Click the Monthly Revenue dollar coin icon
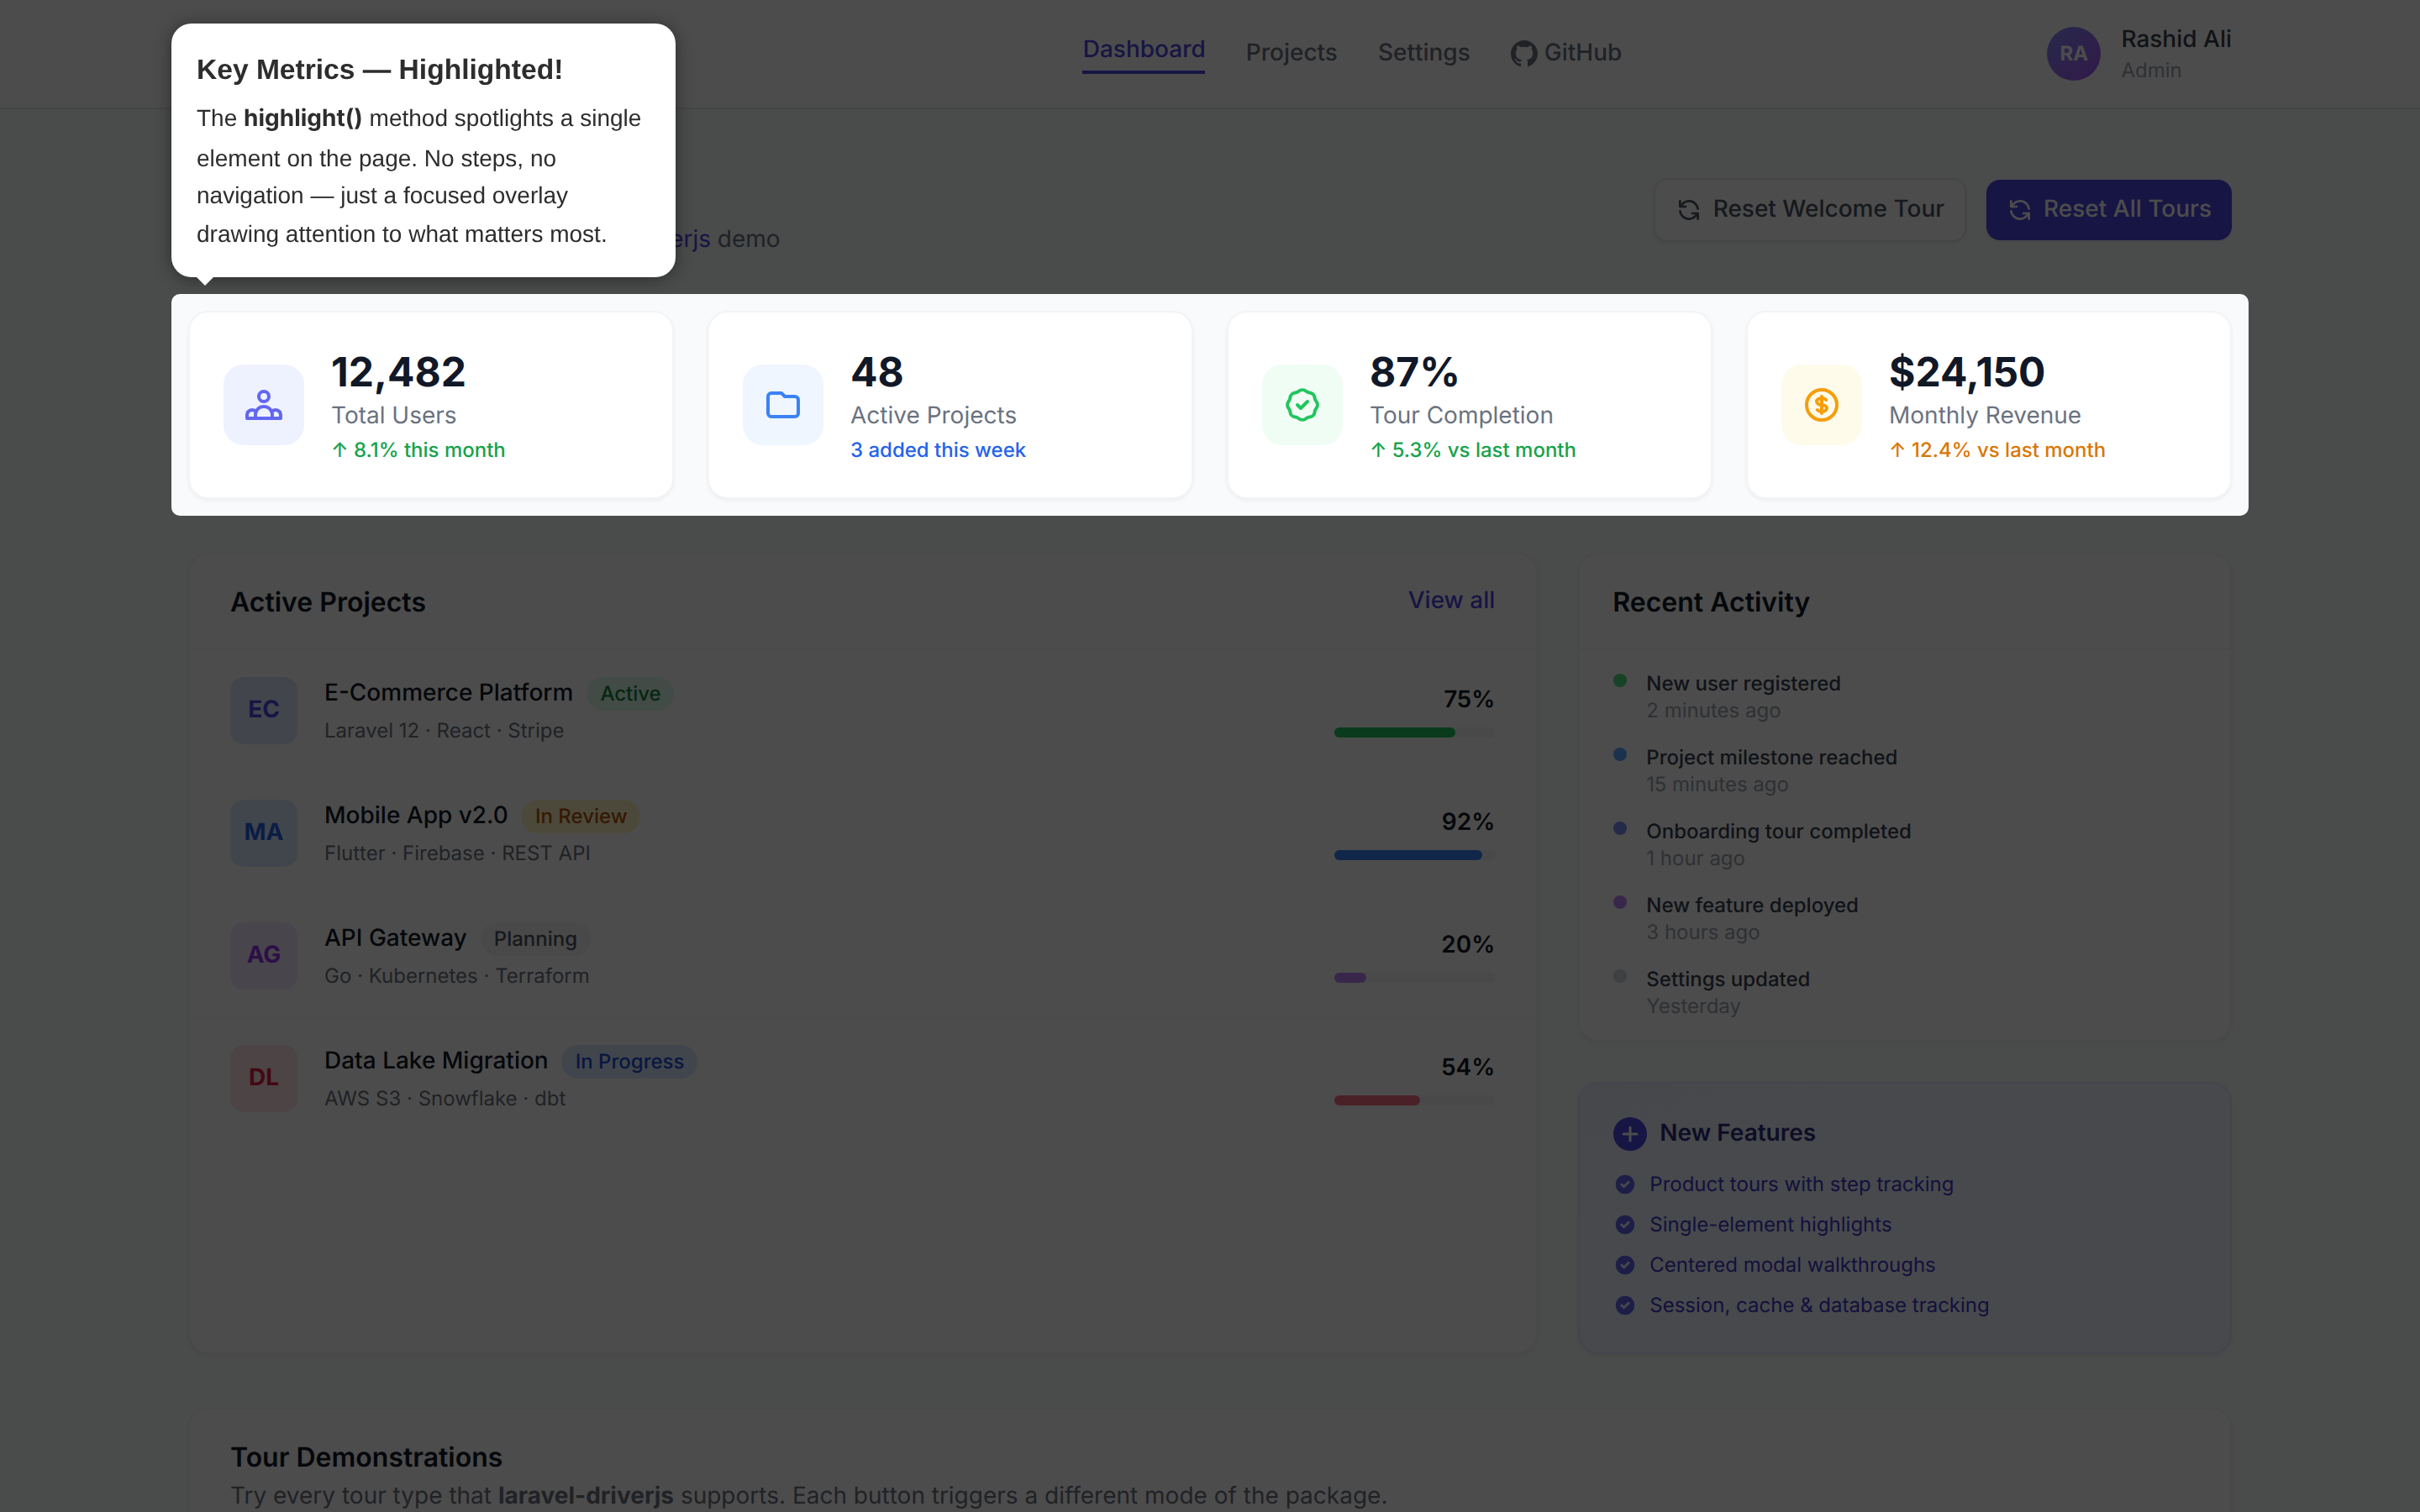This screenshot has width=2420, height=1512. pos(1821,405)
